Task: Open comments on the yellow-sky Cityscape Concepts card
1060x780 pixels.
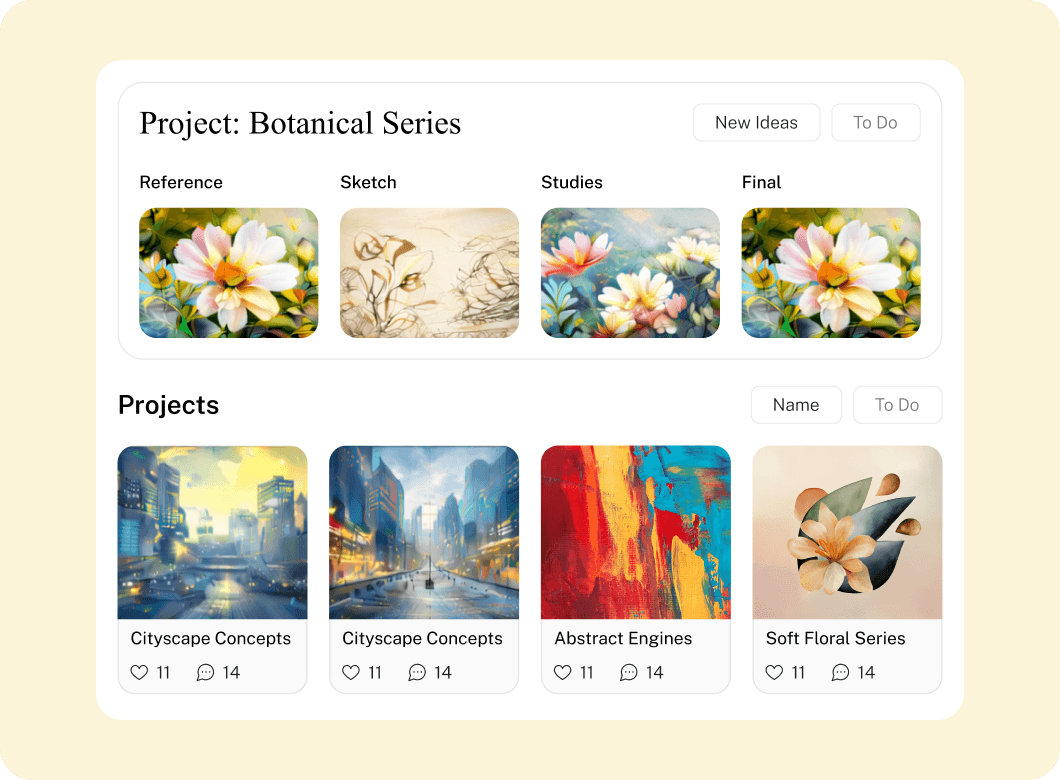Action: click(205, 673)
